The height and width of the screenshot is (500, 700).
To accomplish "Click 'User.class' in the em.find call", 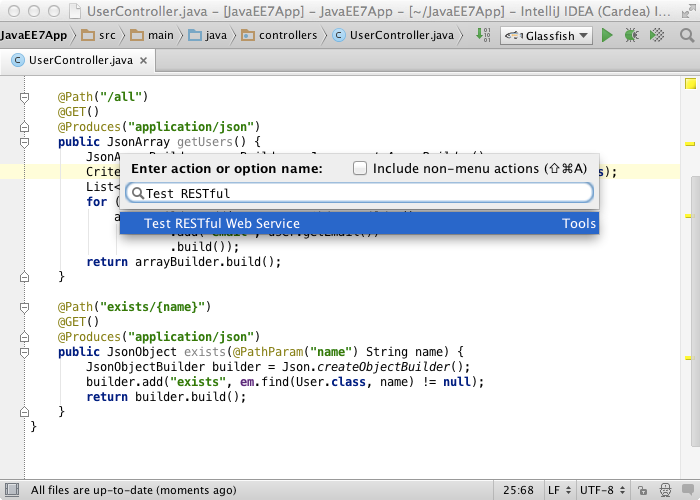I will pyautogui.click(x=331, y=382).
